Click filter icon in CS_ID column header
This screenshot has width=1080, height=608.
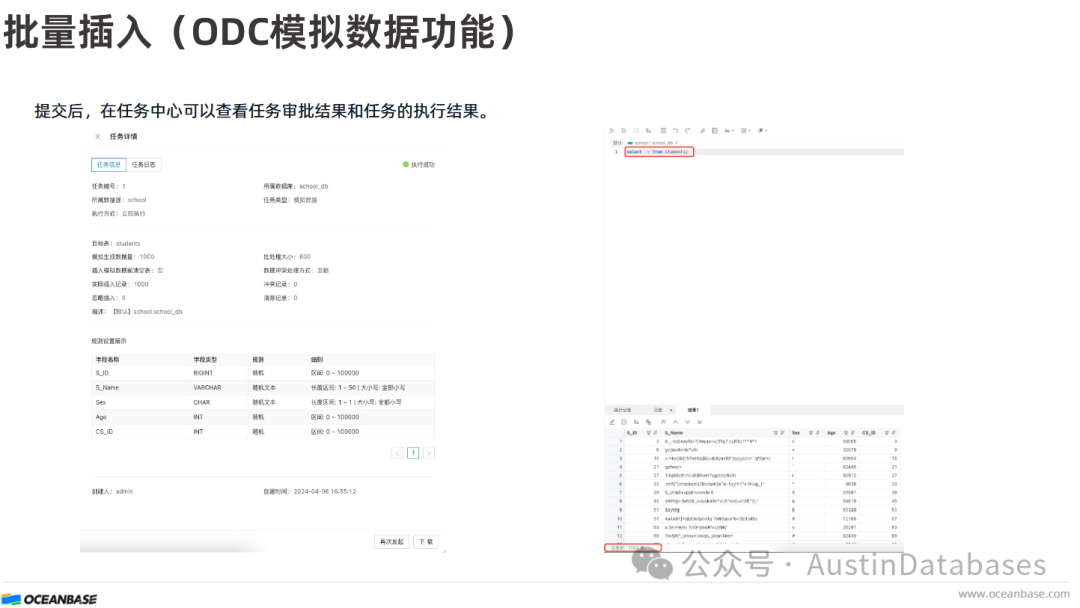pos(887,433)
